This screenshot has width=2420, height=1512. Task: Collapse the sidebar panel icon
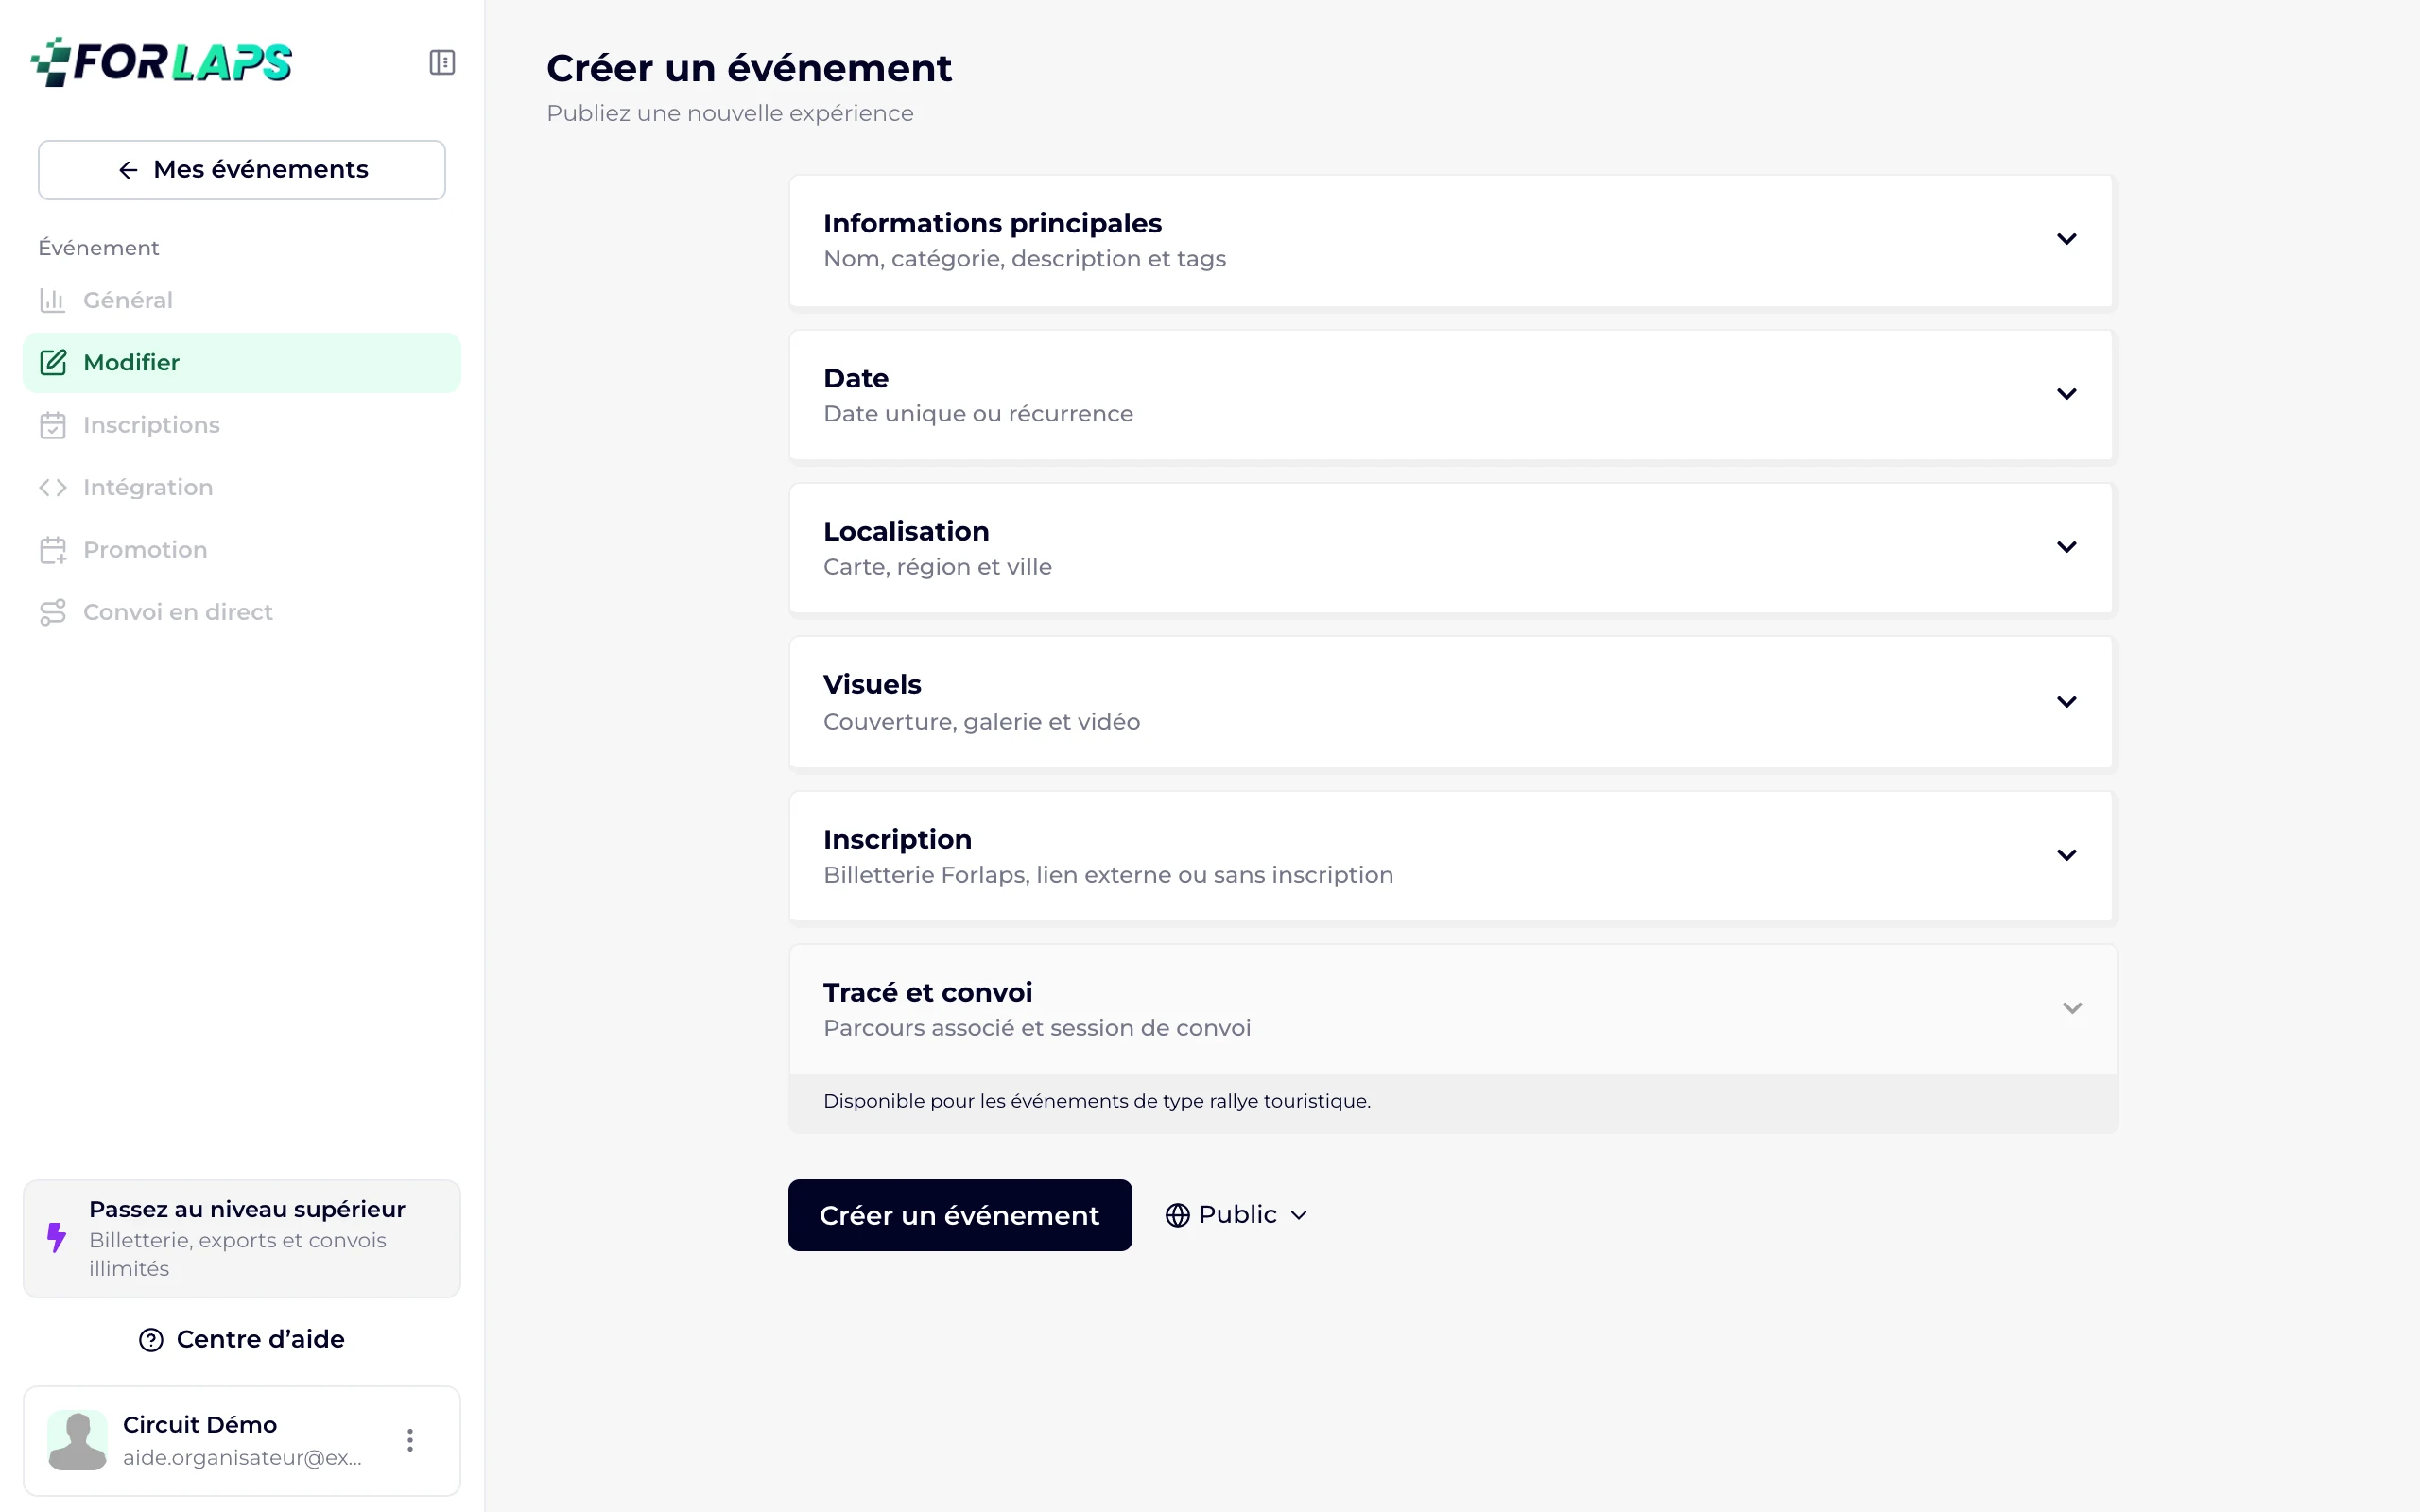click(x=442, y=62)
